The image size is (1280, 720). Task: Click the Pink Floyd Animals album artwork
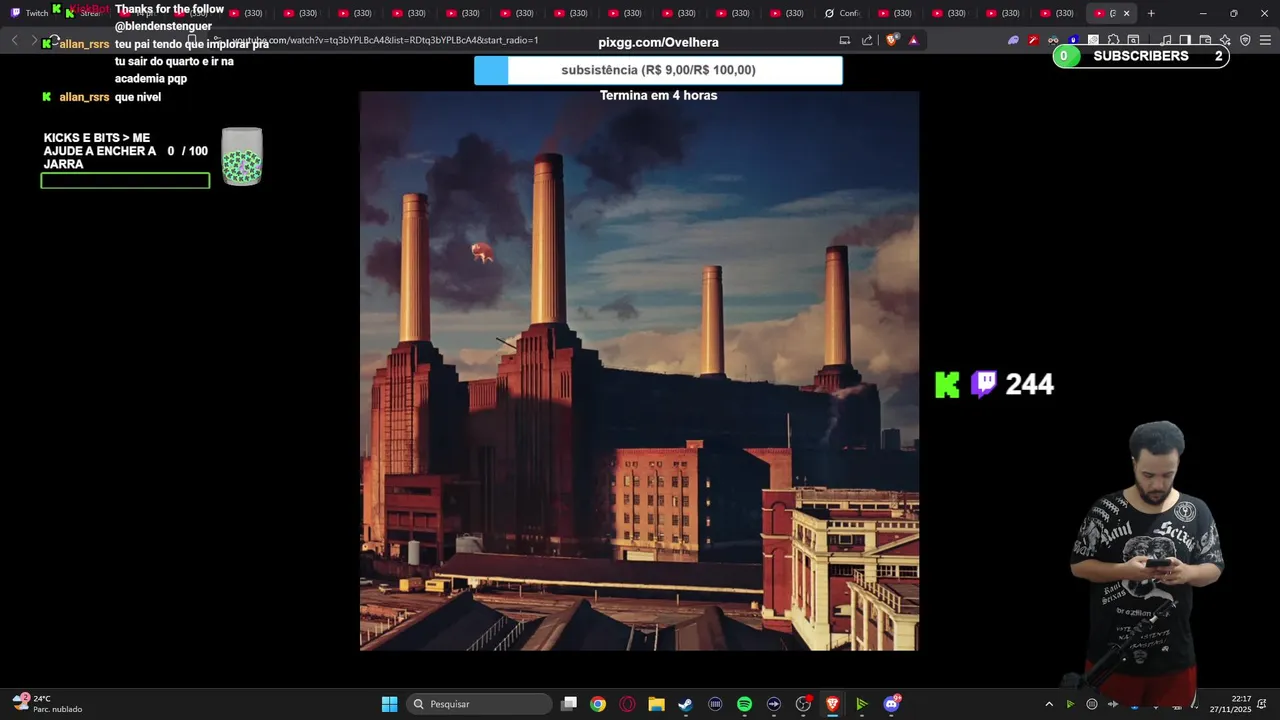639,371
